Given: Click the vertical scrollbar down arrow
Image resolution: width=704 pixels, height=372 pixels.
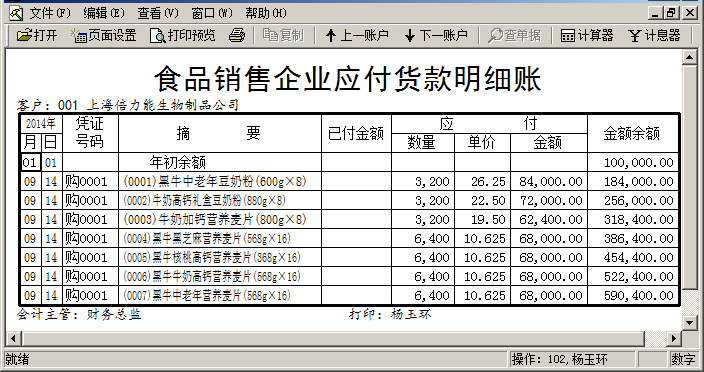Looking at the screenshot, I should (689, 322).
